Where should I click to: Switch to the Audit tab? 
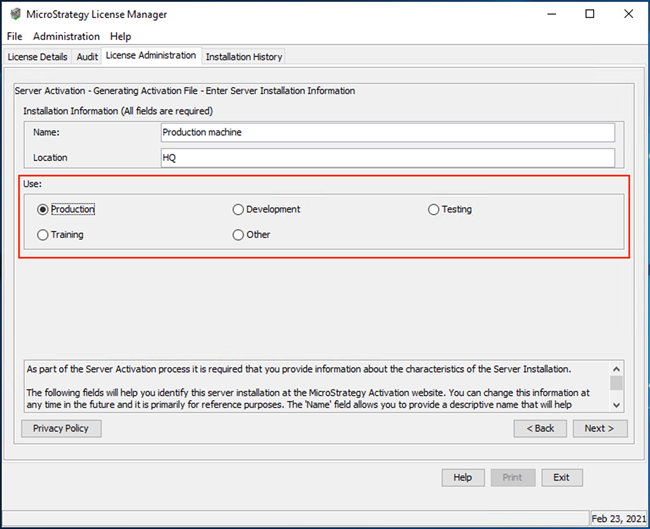(87, 57)
